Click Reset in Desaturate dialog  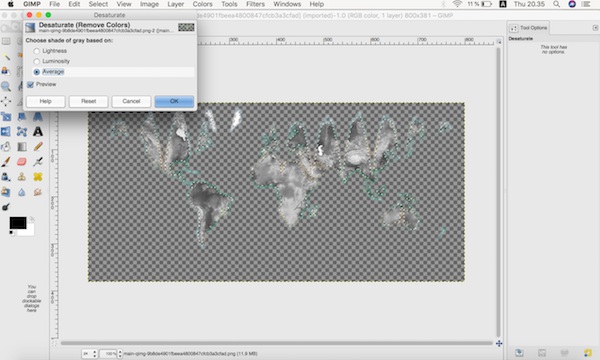pyautogui.click(x=88, y=101)
